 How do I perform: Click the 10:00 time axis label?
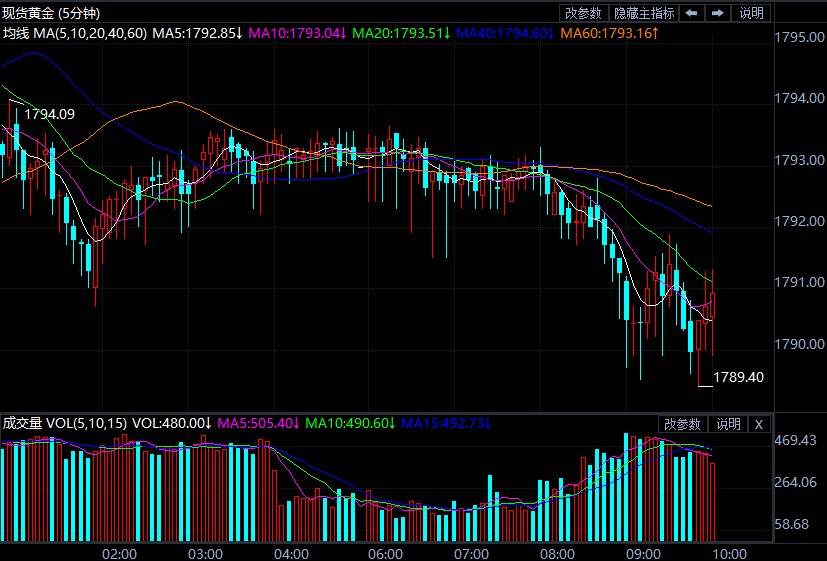(729, 554)
